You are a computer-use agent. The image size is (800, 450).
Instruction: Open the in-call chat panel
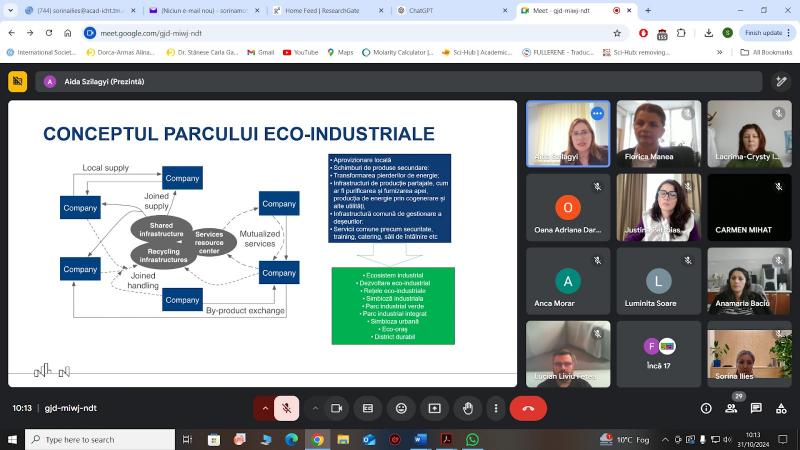(756, 408)
